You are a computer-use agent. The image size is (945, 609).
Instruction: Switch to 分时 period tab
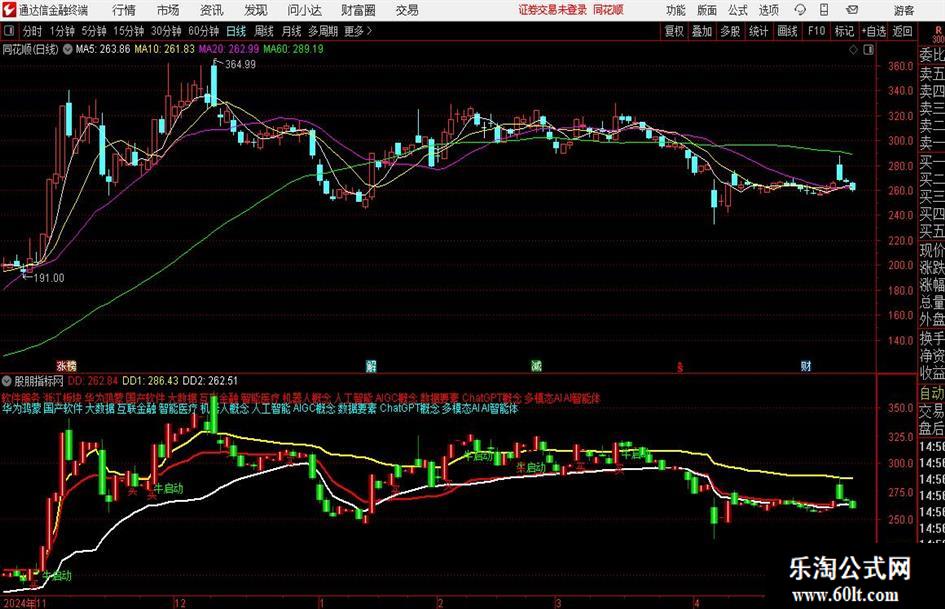(x=32, y=31)
